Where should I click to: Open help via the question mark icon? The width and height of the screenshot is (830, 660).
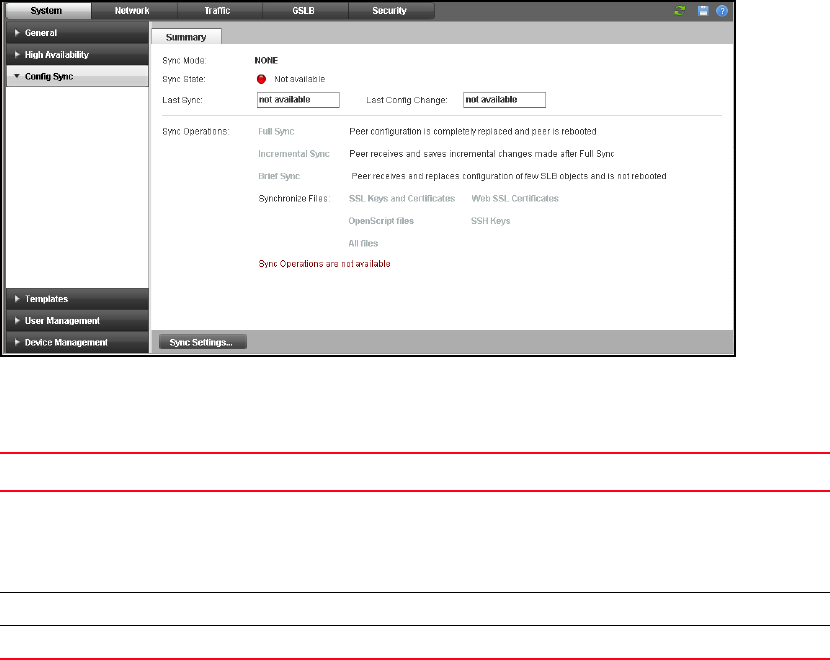click(721, 11)
